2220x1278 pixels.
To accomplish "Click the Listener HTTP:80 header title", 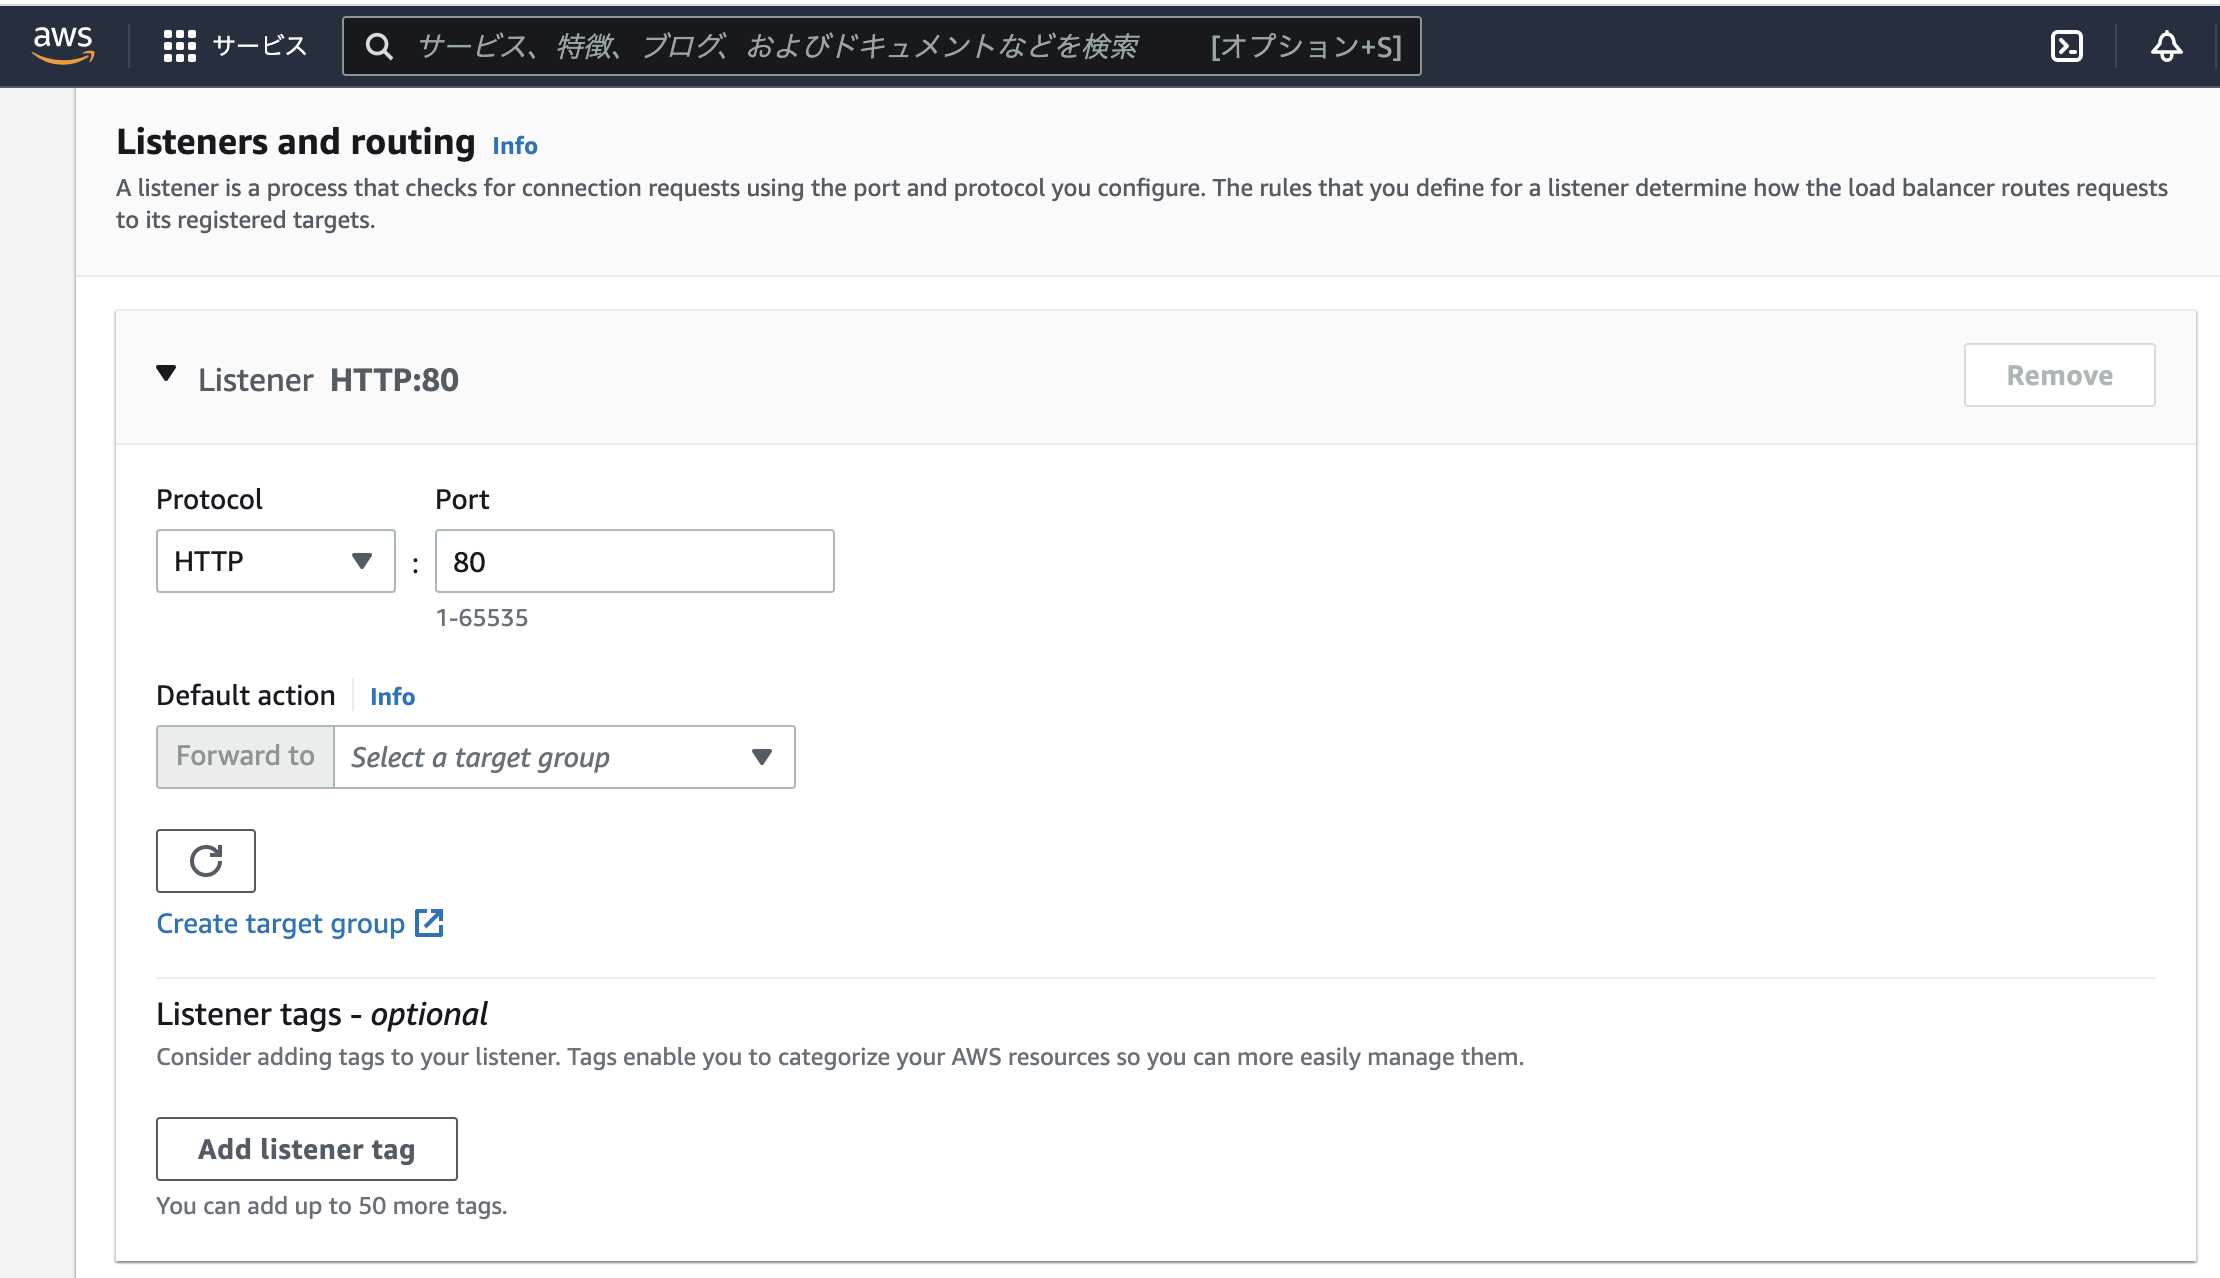I will tap(328, 380).
